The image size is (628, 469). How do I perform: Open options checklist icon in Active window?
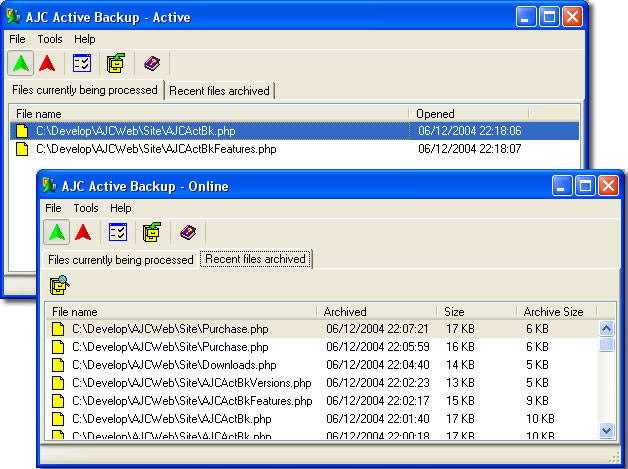coord(82,63)
